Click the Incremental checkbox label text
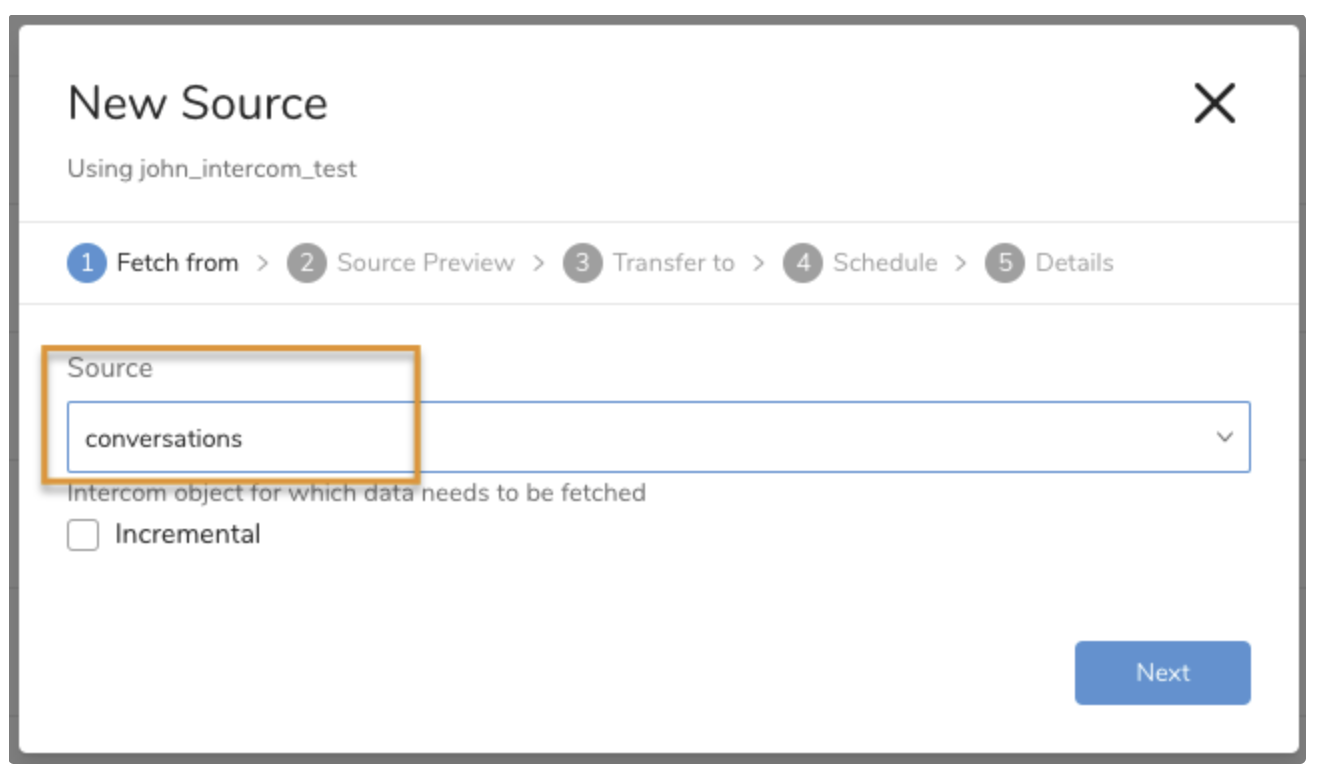Screen dimensions: 1320x778 pyautogui.click(x=187, y=535)
